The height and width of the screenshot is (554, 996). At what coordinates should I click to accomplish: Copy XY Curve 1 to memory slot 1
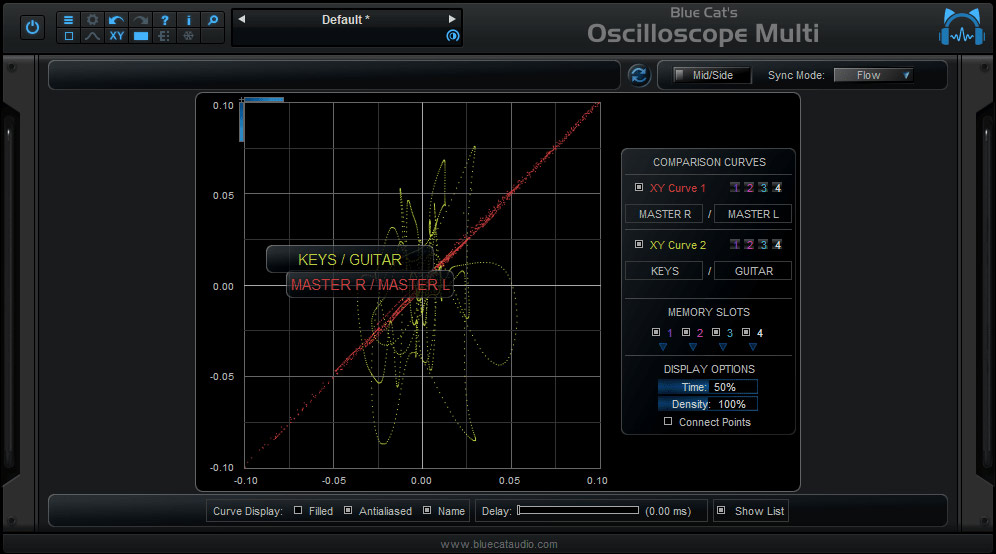click(x=735, y=187)
